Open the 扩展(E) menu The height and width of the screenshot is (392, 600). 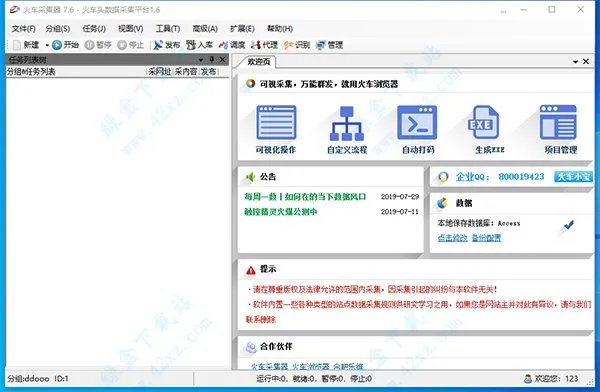pos(242,29)
